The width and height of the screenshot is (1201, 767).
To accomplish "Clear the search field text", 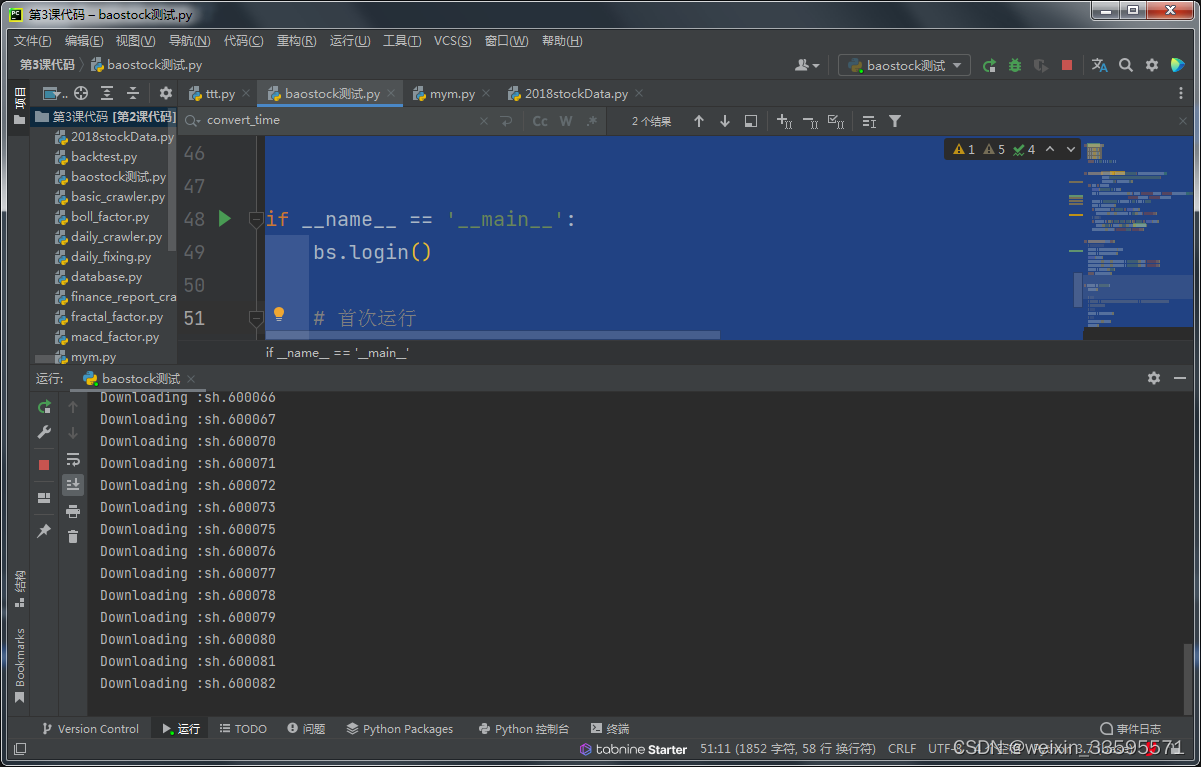I will click(x=484, y=121).
